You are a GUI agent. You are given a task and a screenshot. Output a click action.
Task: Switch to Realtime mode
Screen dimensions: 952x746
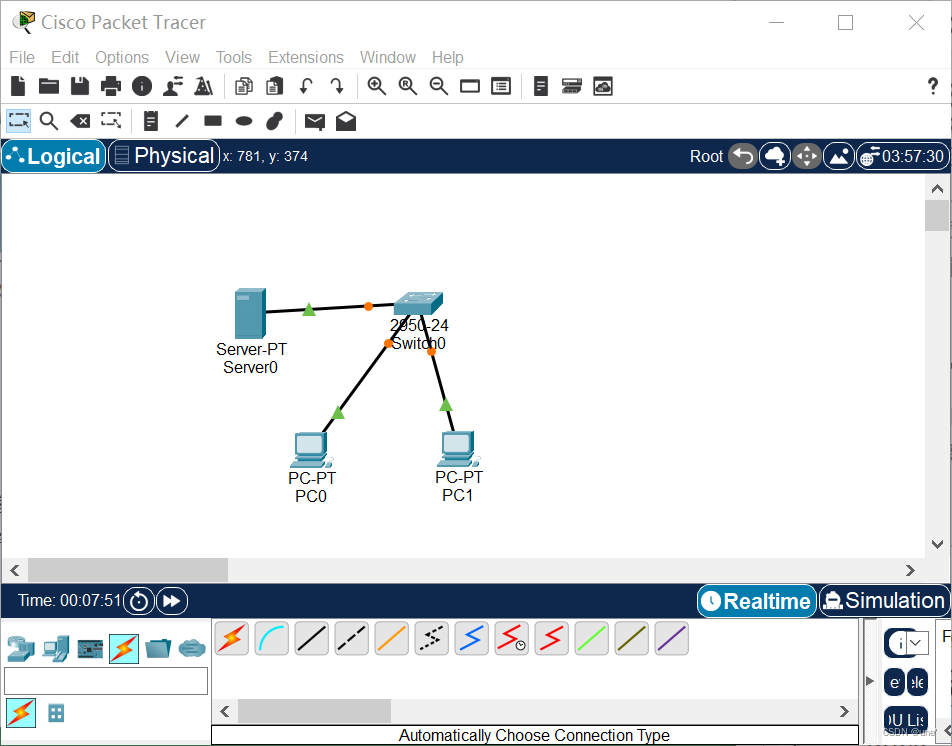tap(756, 601)
